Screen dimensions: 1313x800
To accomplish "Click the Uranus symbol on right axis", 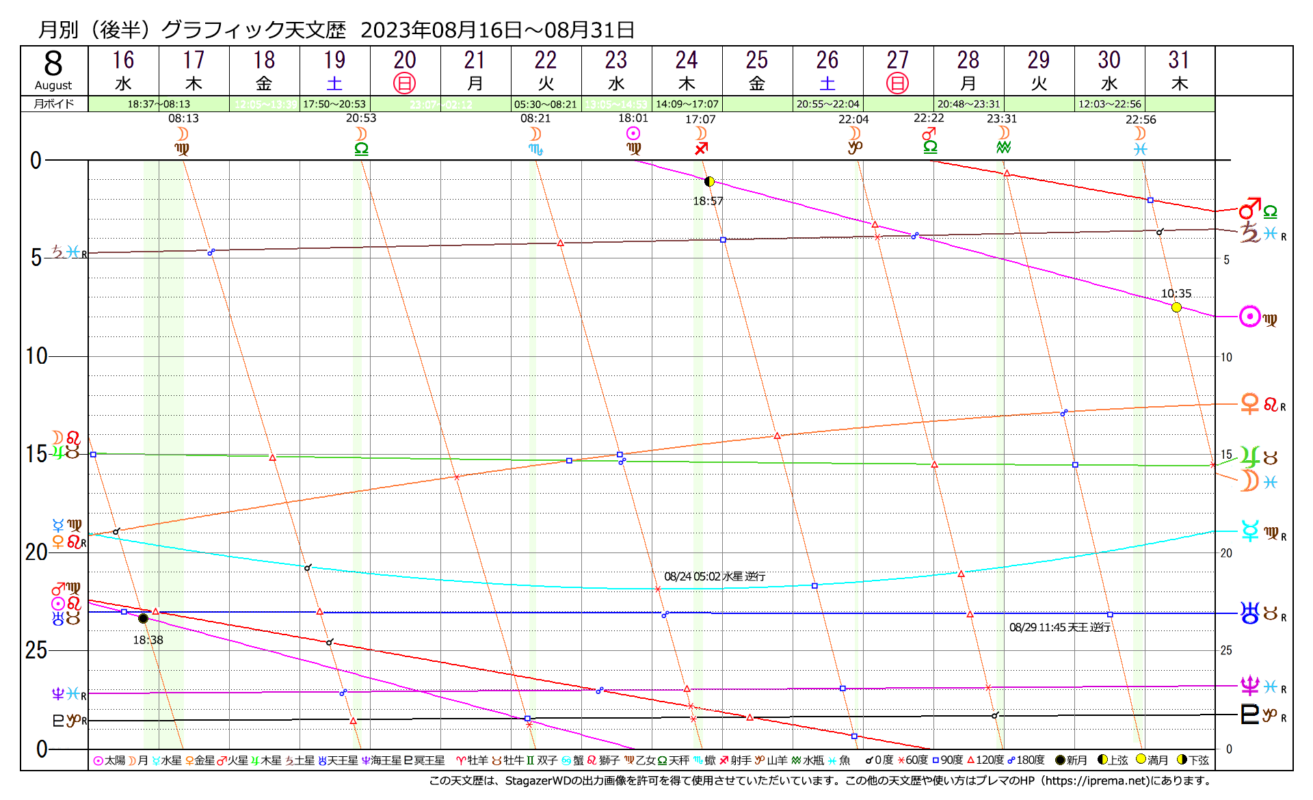I will pyautogui.click(x=1249, y=613).
